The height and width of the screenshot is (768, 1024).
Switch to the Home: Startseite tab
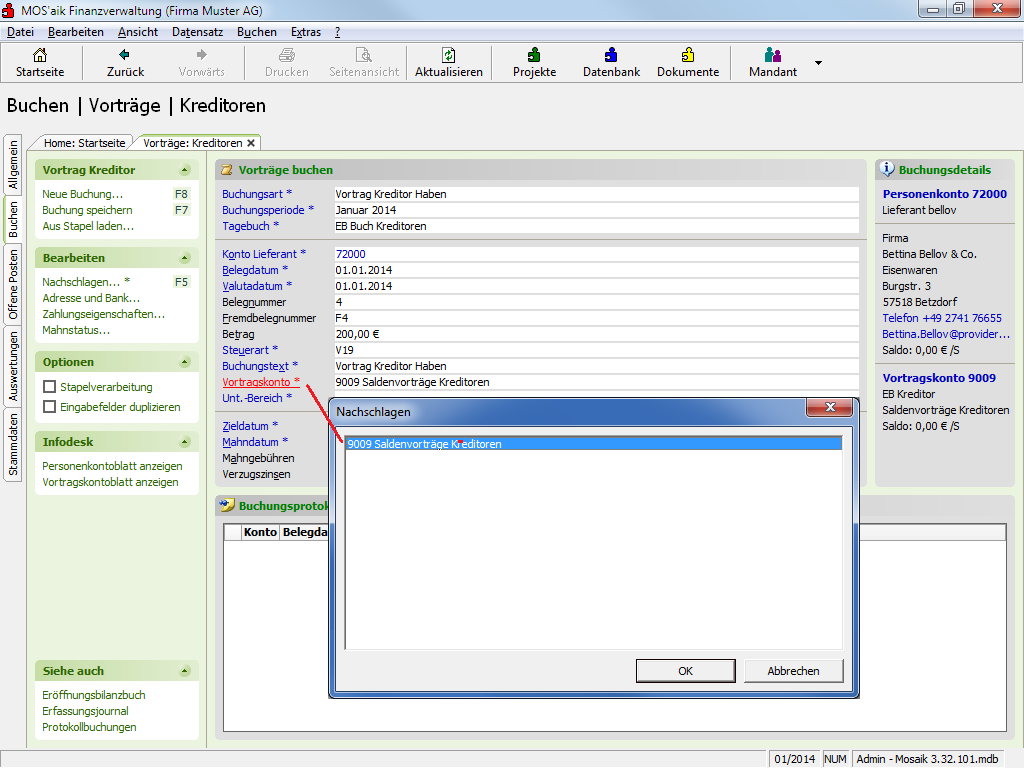tap(84, 143)
